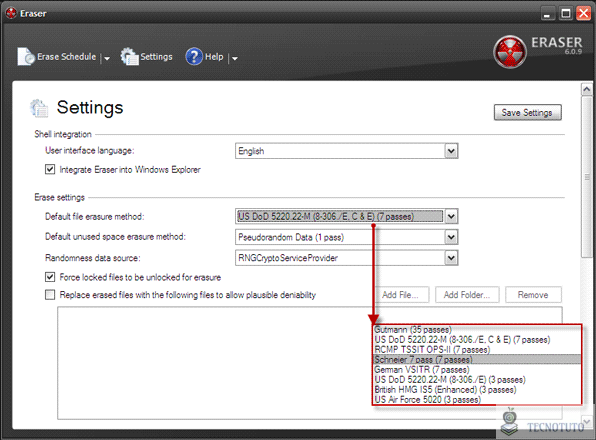Screen dimensions: 596x440
Task: Click the red Eraser radiation logo
Action: (510, 52)
